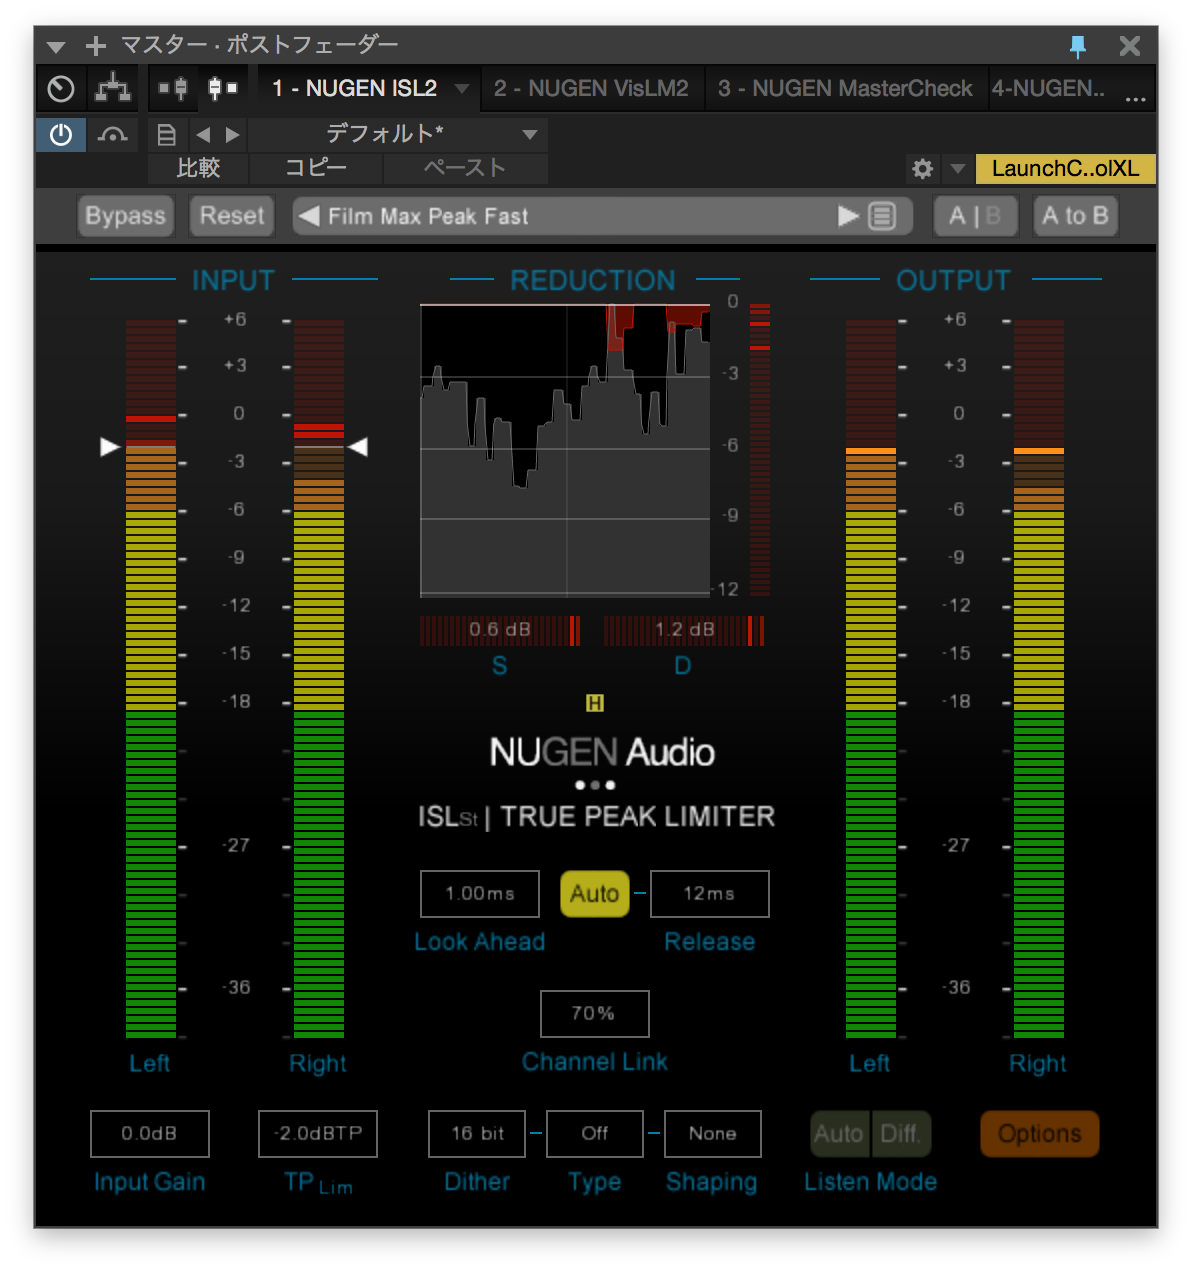Click the 比較 compare button
Viewport: 1192px width, 1270px height.
(x=198, y=168)
